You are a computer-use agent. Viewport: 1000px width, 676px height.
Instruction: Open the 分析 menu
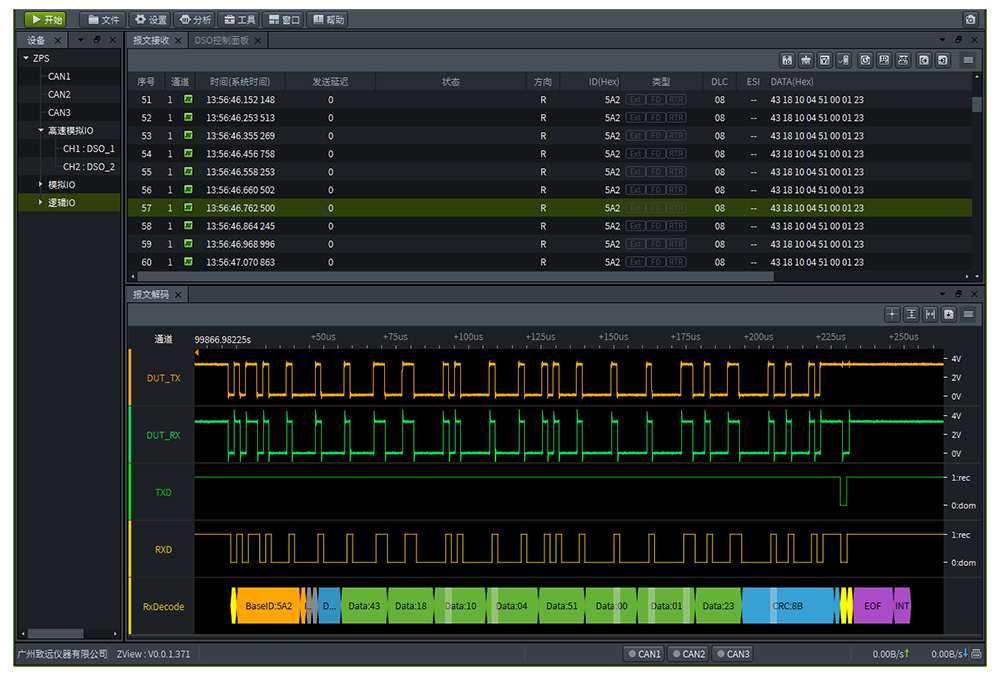click(x=195, y=20)
